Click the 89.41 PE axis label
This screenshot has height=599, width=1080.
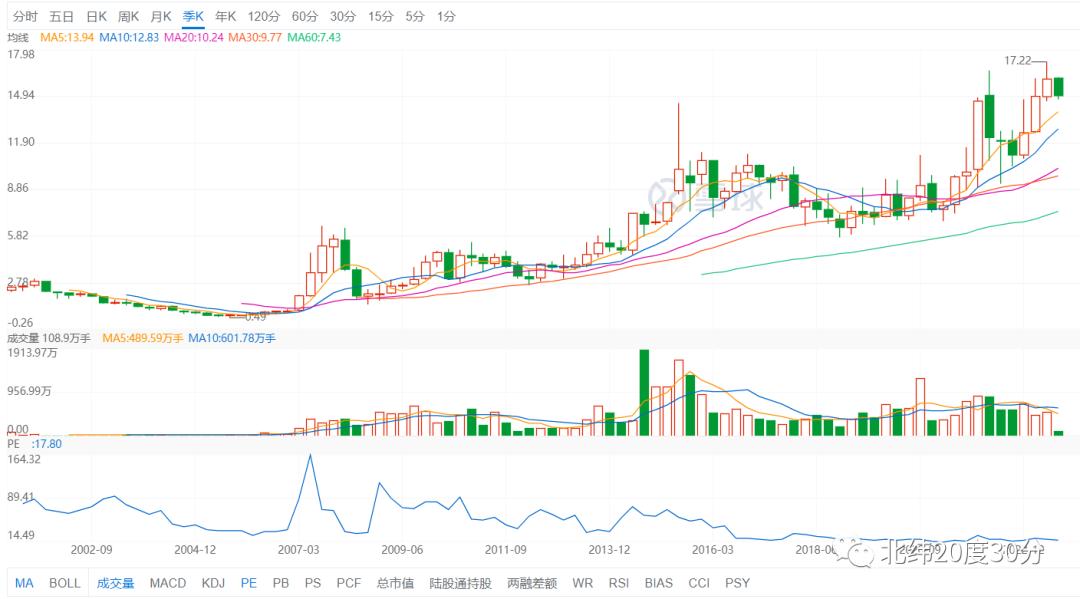point(21,497)
